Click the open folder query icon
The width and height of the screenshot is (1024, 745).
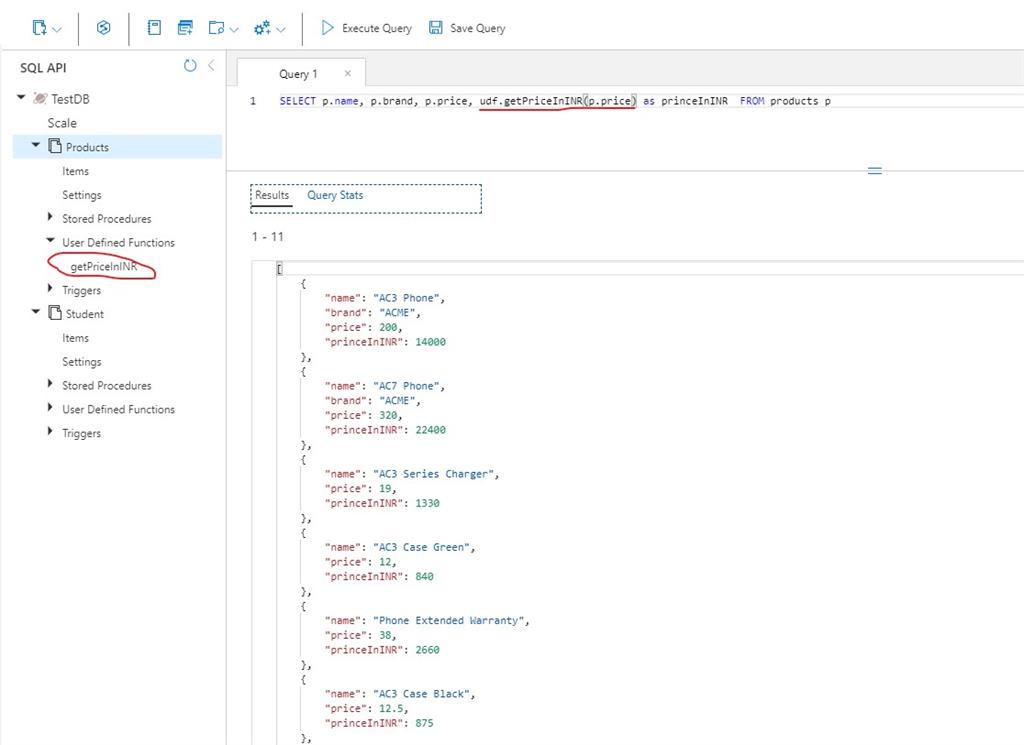pyautogui.click(x=217, y=28)
